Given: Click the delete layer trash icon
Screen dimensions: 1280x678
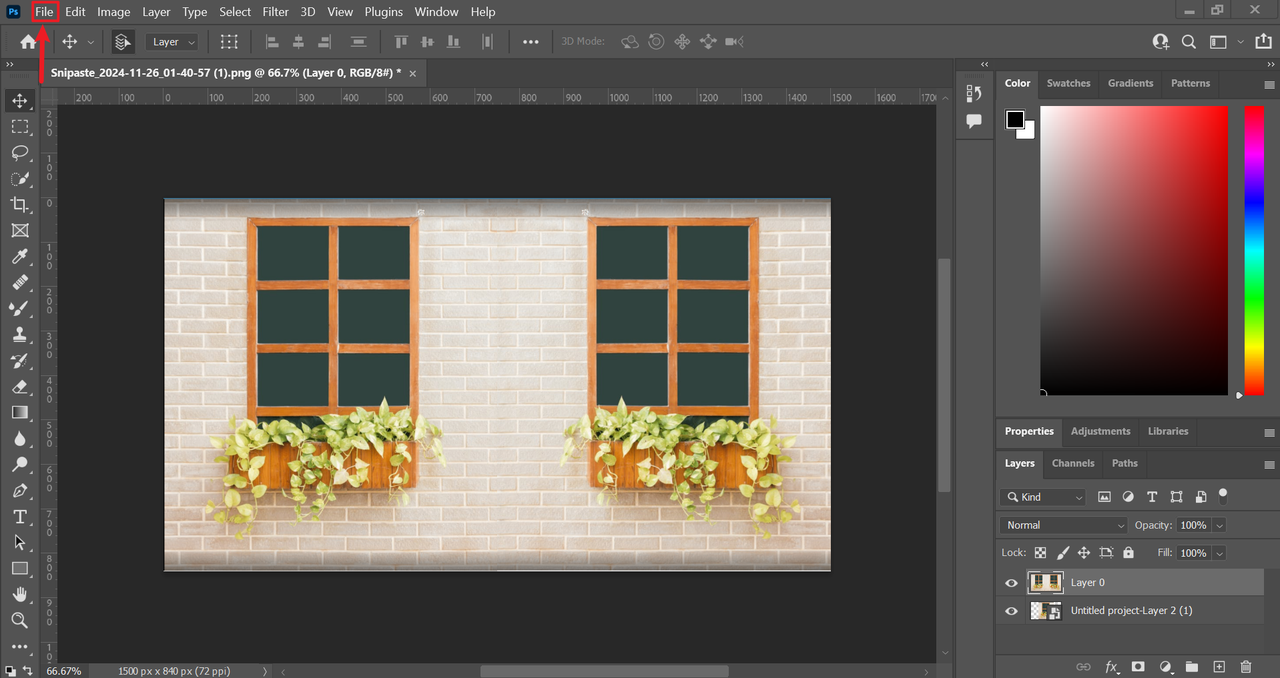Looking at the screenshot, I should coord(1245,667).
